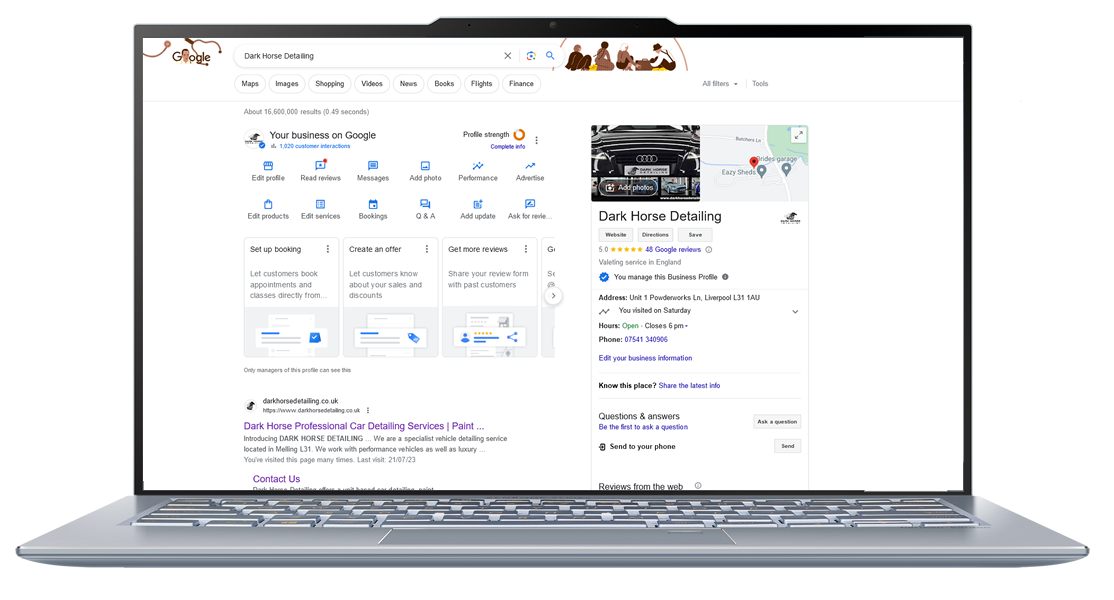Click the Website button
The height and width of the screenshot is (600, 1114).
pos(615,235)
